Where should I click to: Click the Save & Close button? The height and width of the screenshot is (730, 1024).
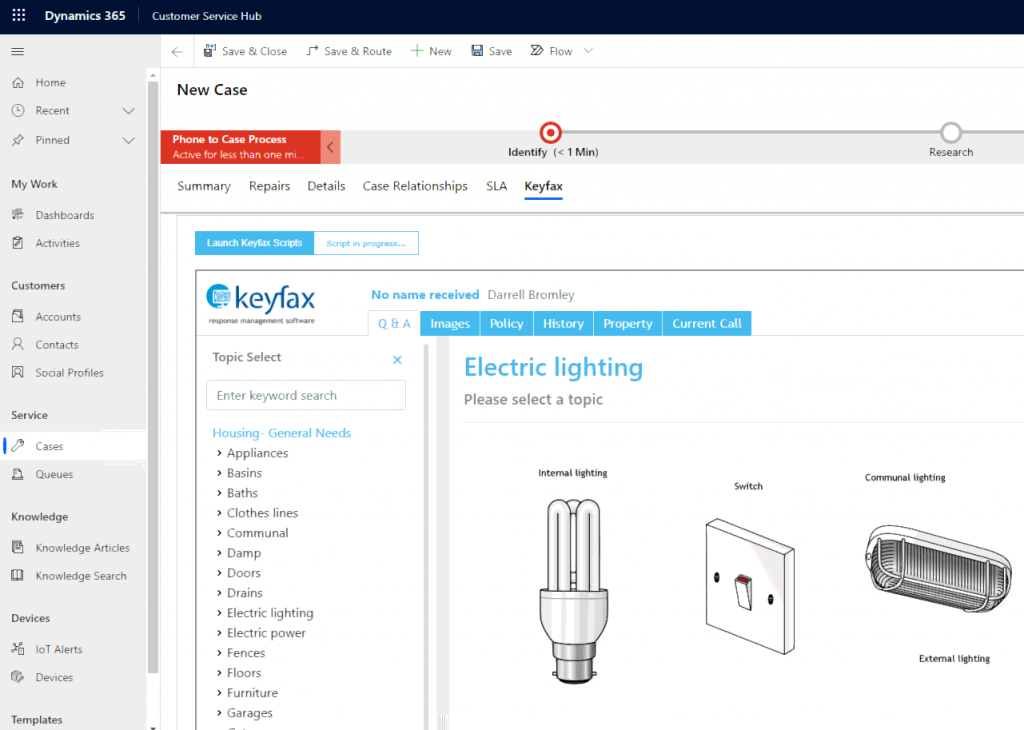pyautogui.click(x=245, y=50)
